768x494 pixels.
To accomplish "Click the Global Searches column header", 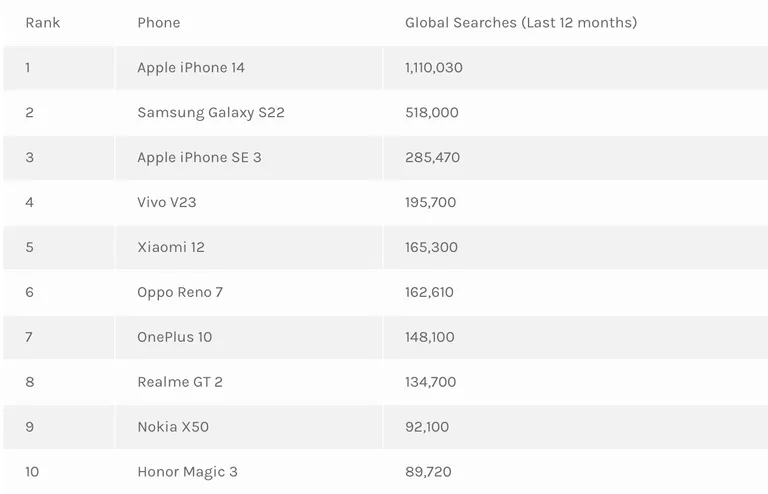I will (x=521, y=23).
